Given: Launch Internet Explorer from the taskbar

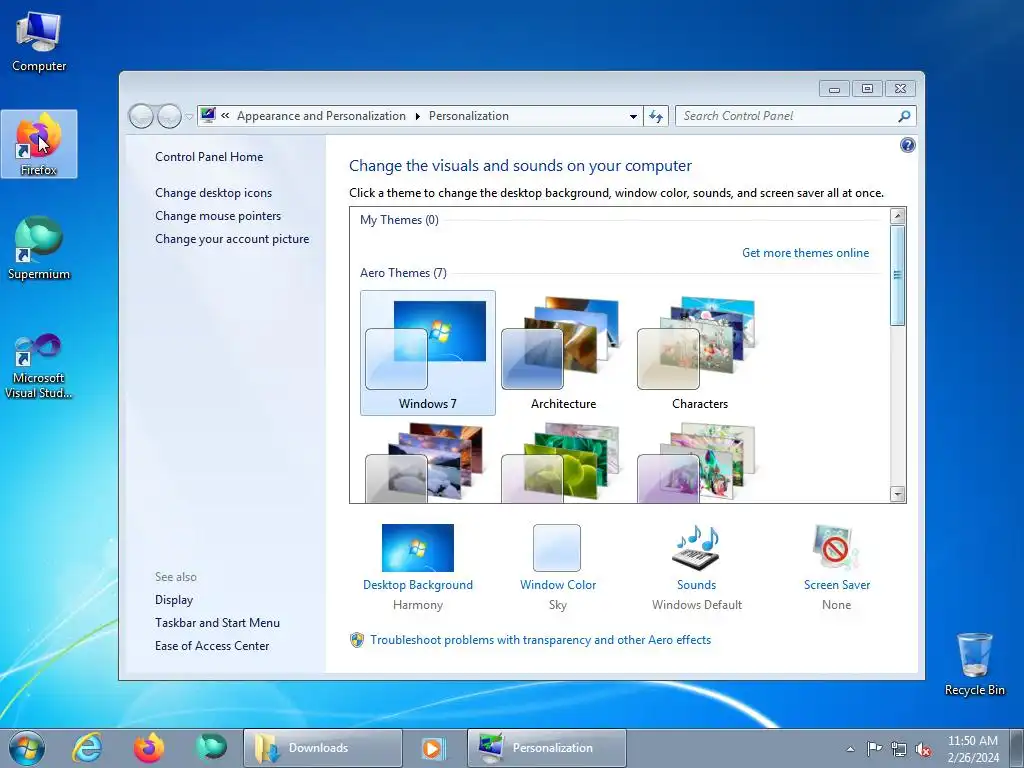Looking at the screenshot, I should click(87, 748).
